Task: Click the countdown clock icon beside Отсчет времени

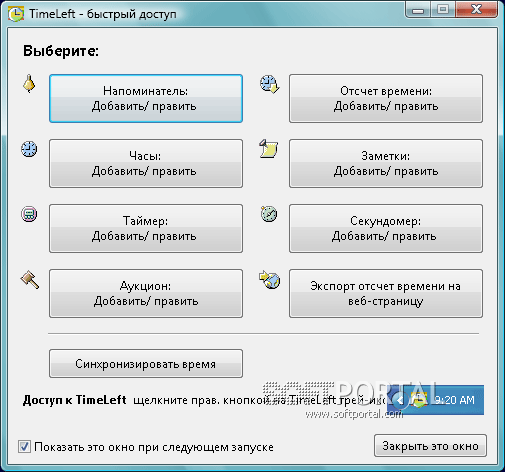Action: 269,84
